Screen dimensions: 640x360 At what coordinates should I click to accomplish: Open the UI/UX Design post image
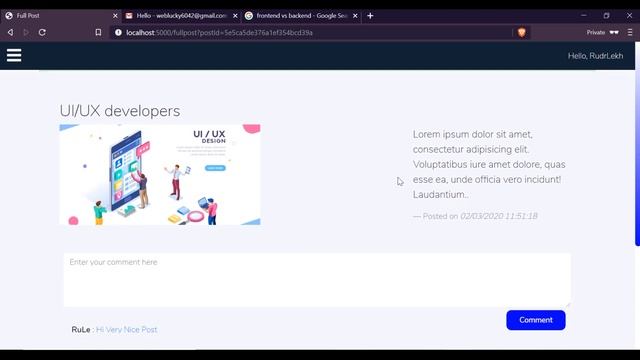coord(160,175)
